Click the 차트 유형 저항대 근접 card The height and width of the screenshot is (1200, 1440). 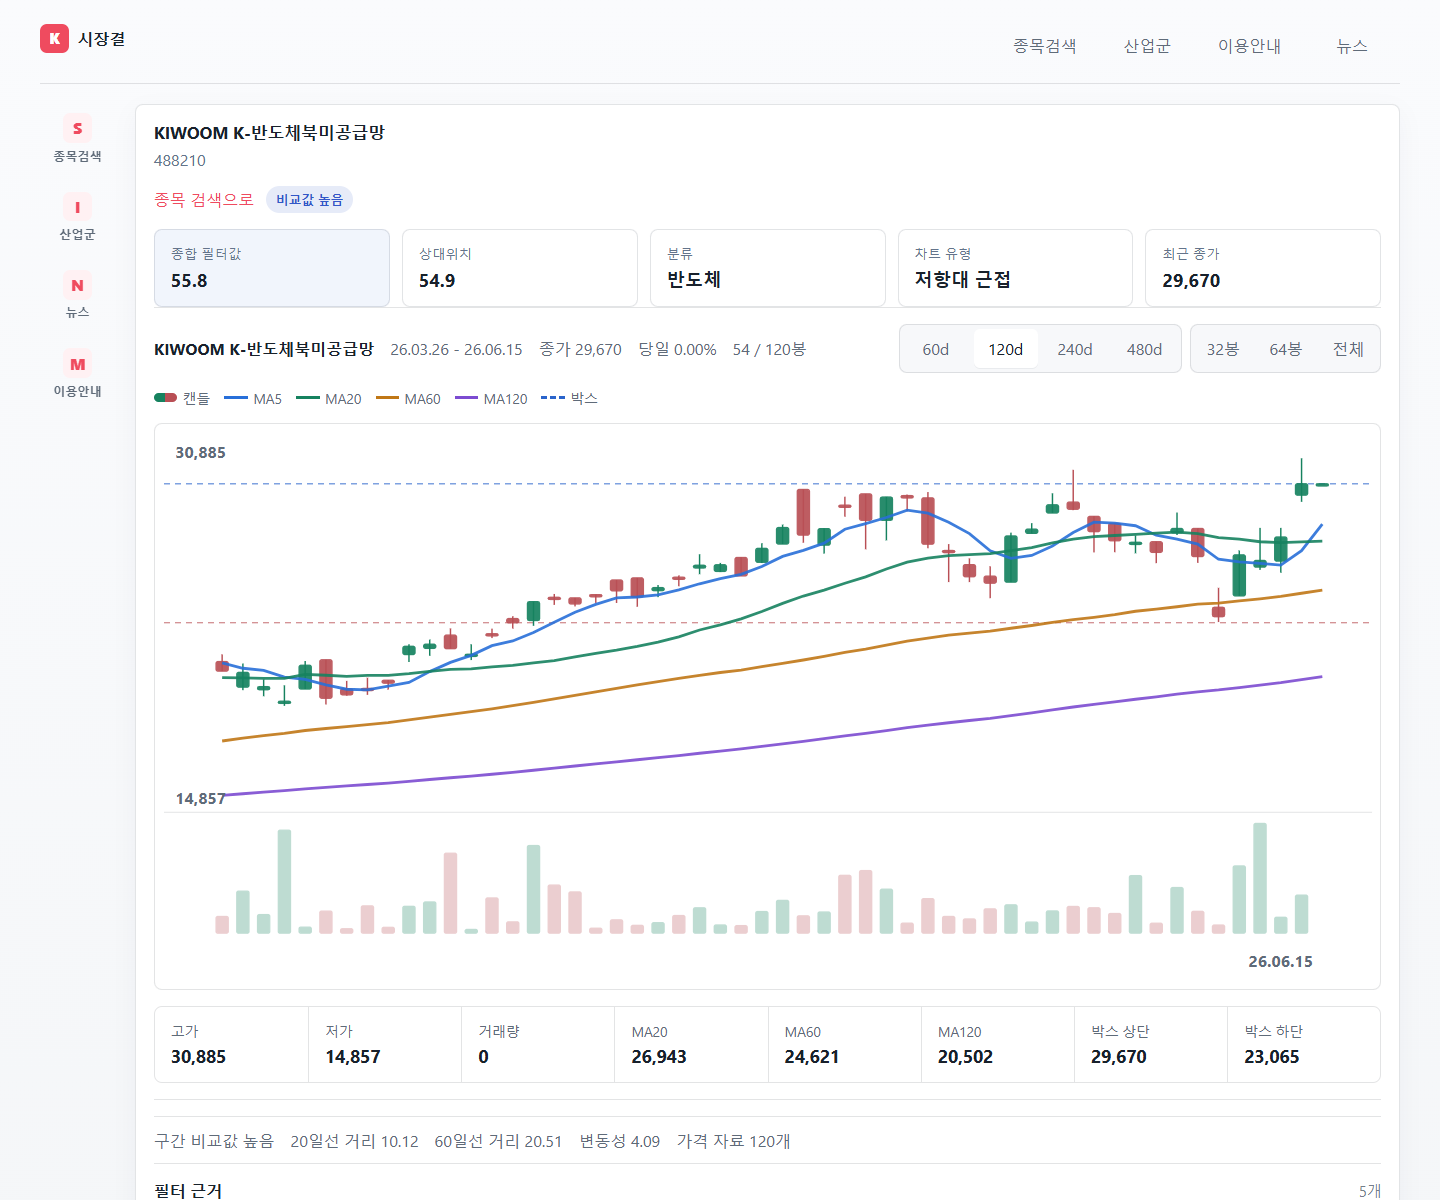coord(1015,268)
